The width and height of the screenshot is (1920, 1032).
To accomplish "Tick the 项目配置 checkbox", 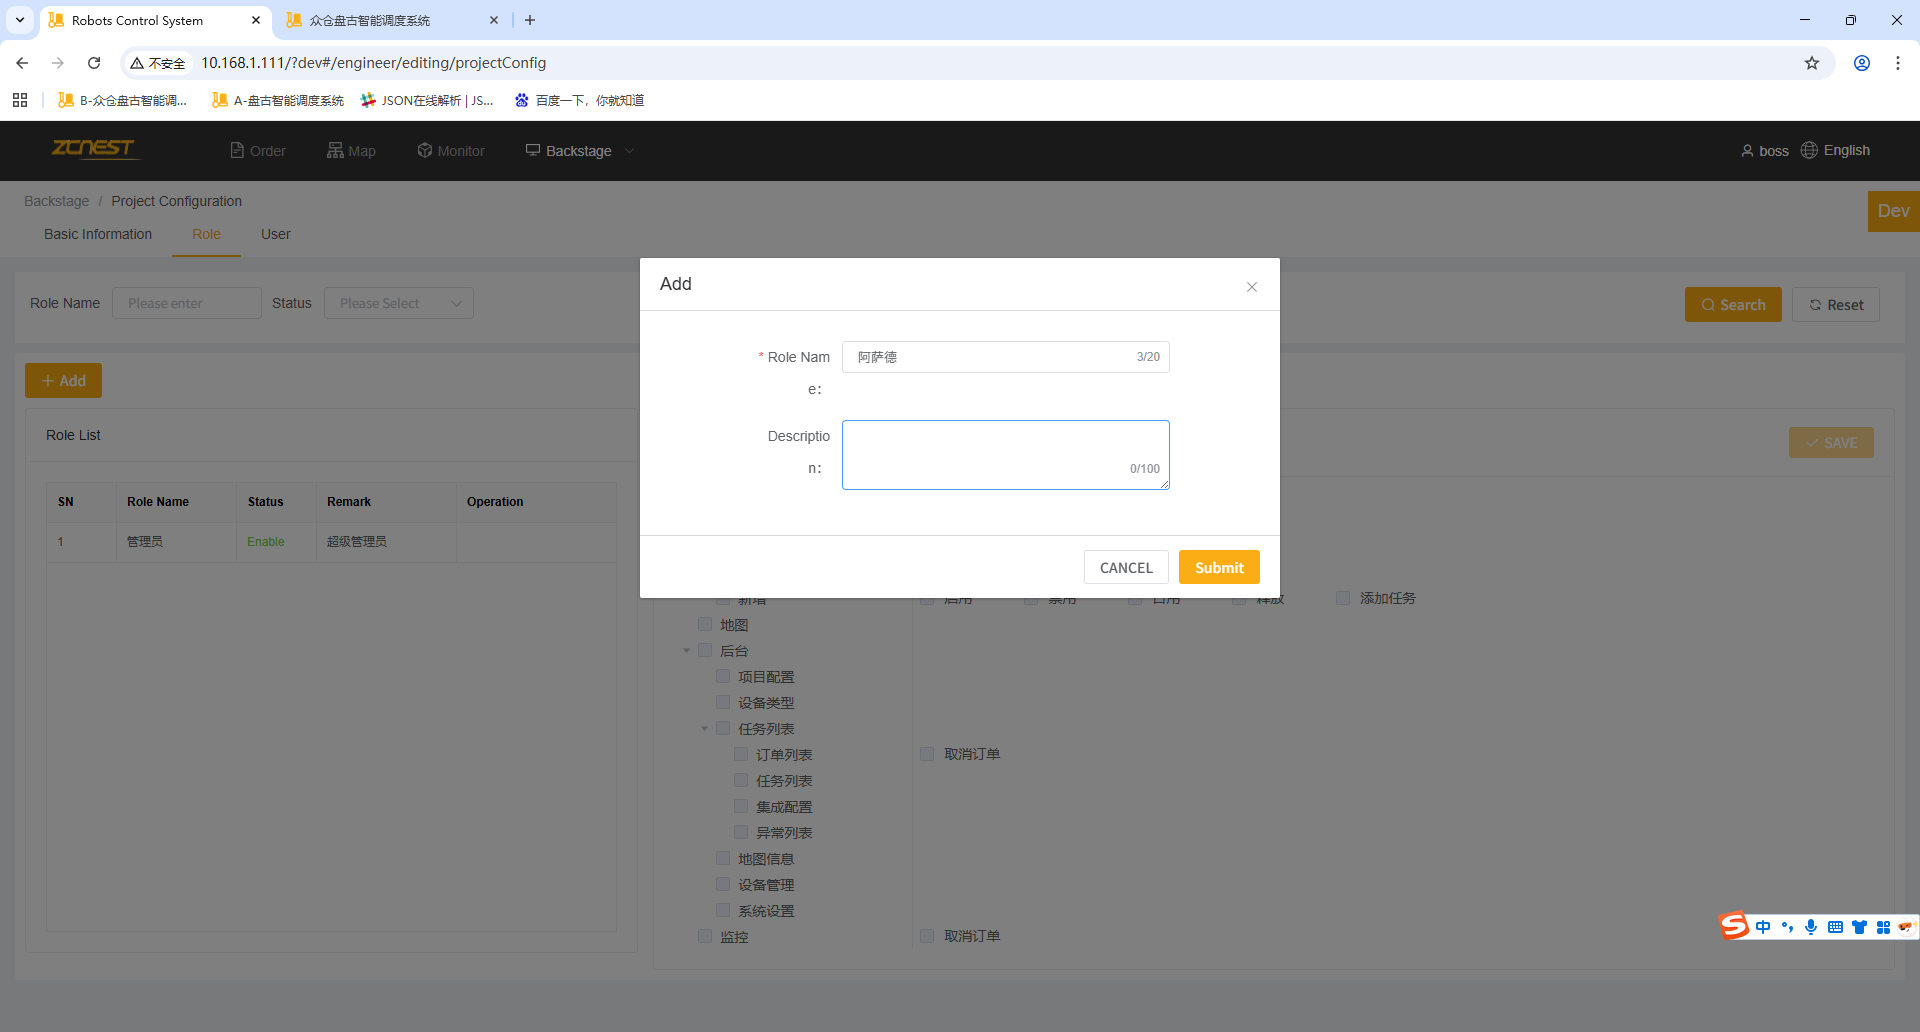I will click(723, 677).
